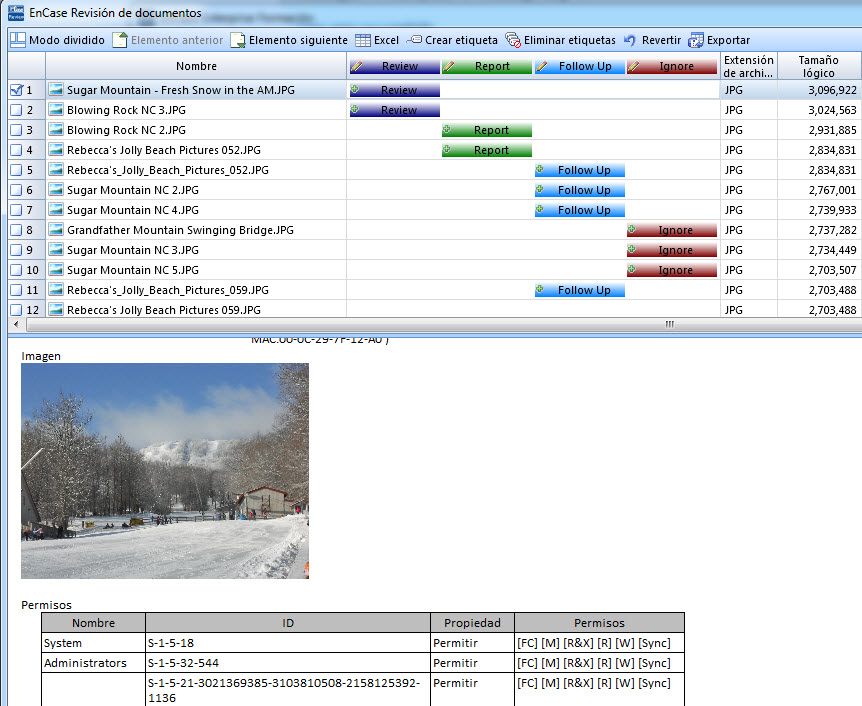Open Excel export via spreadsheet icon

363,40
